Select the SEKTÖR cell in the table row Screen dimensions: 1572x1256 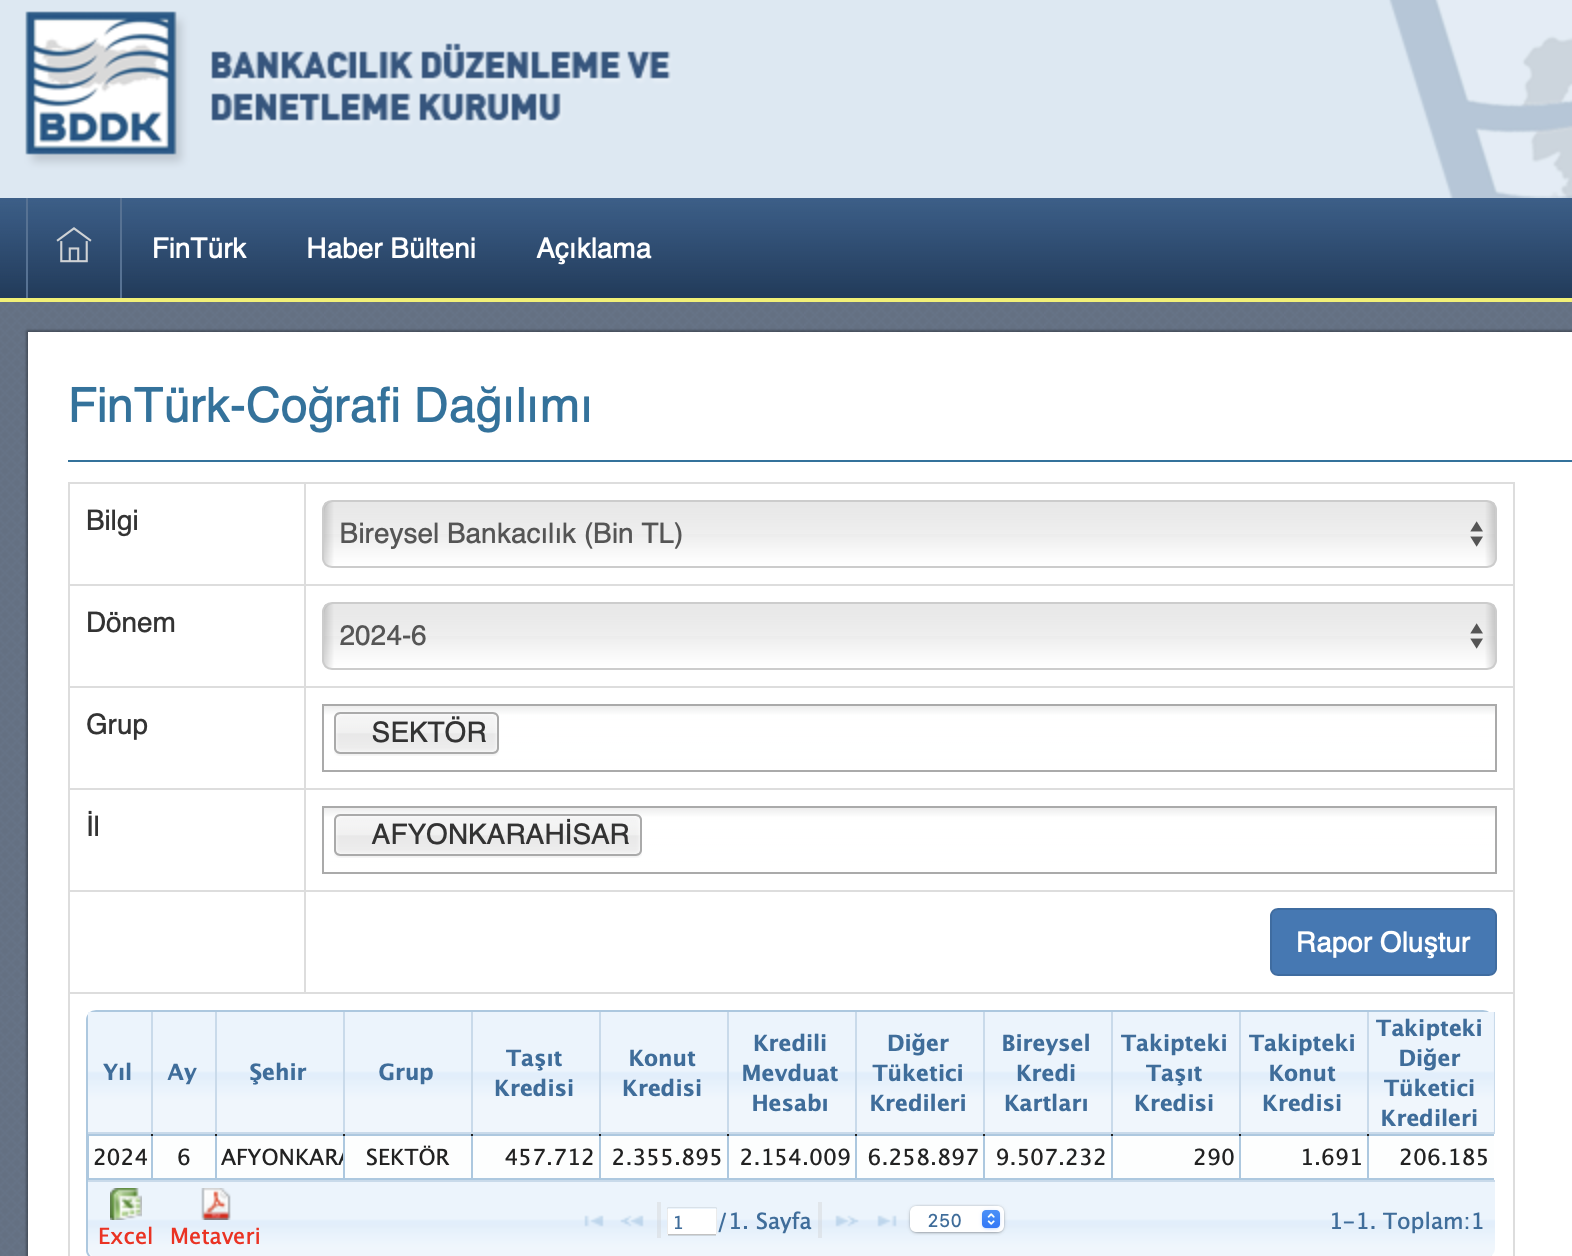(x=408, y=1157)
